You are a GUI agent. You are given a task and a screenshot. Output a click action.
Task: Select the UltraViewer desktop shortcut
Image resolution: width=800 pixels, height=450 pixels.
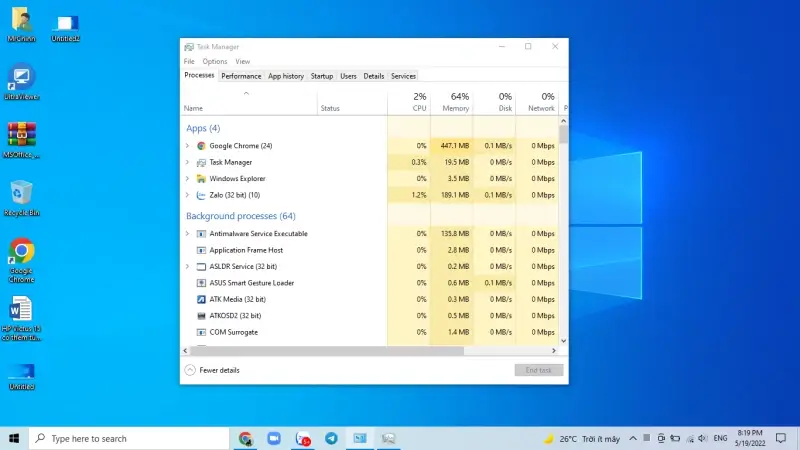(21, 78)
